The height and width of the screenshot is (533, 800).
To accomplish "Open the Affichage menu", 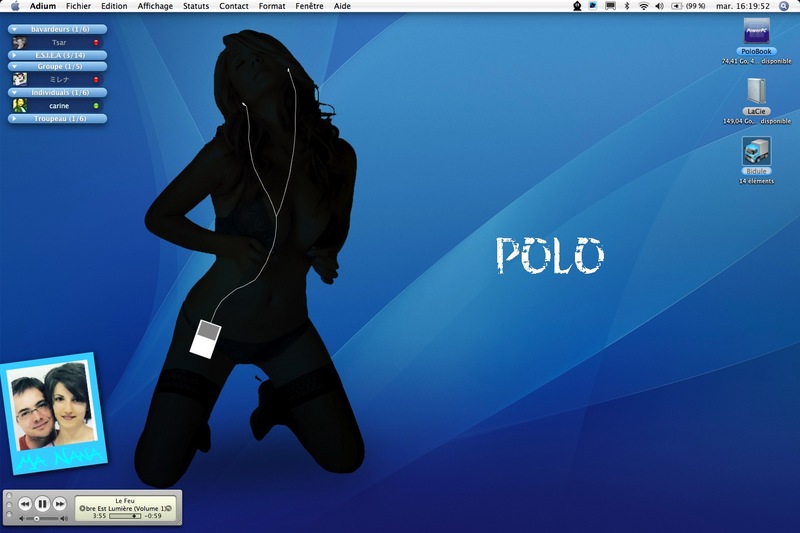I will [155, 6].
